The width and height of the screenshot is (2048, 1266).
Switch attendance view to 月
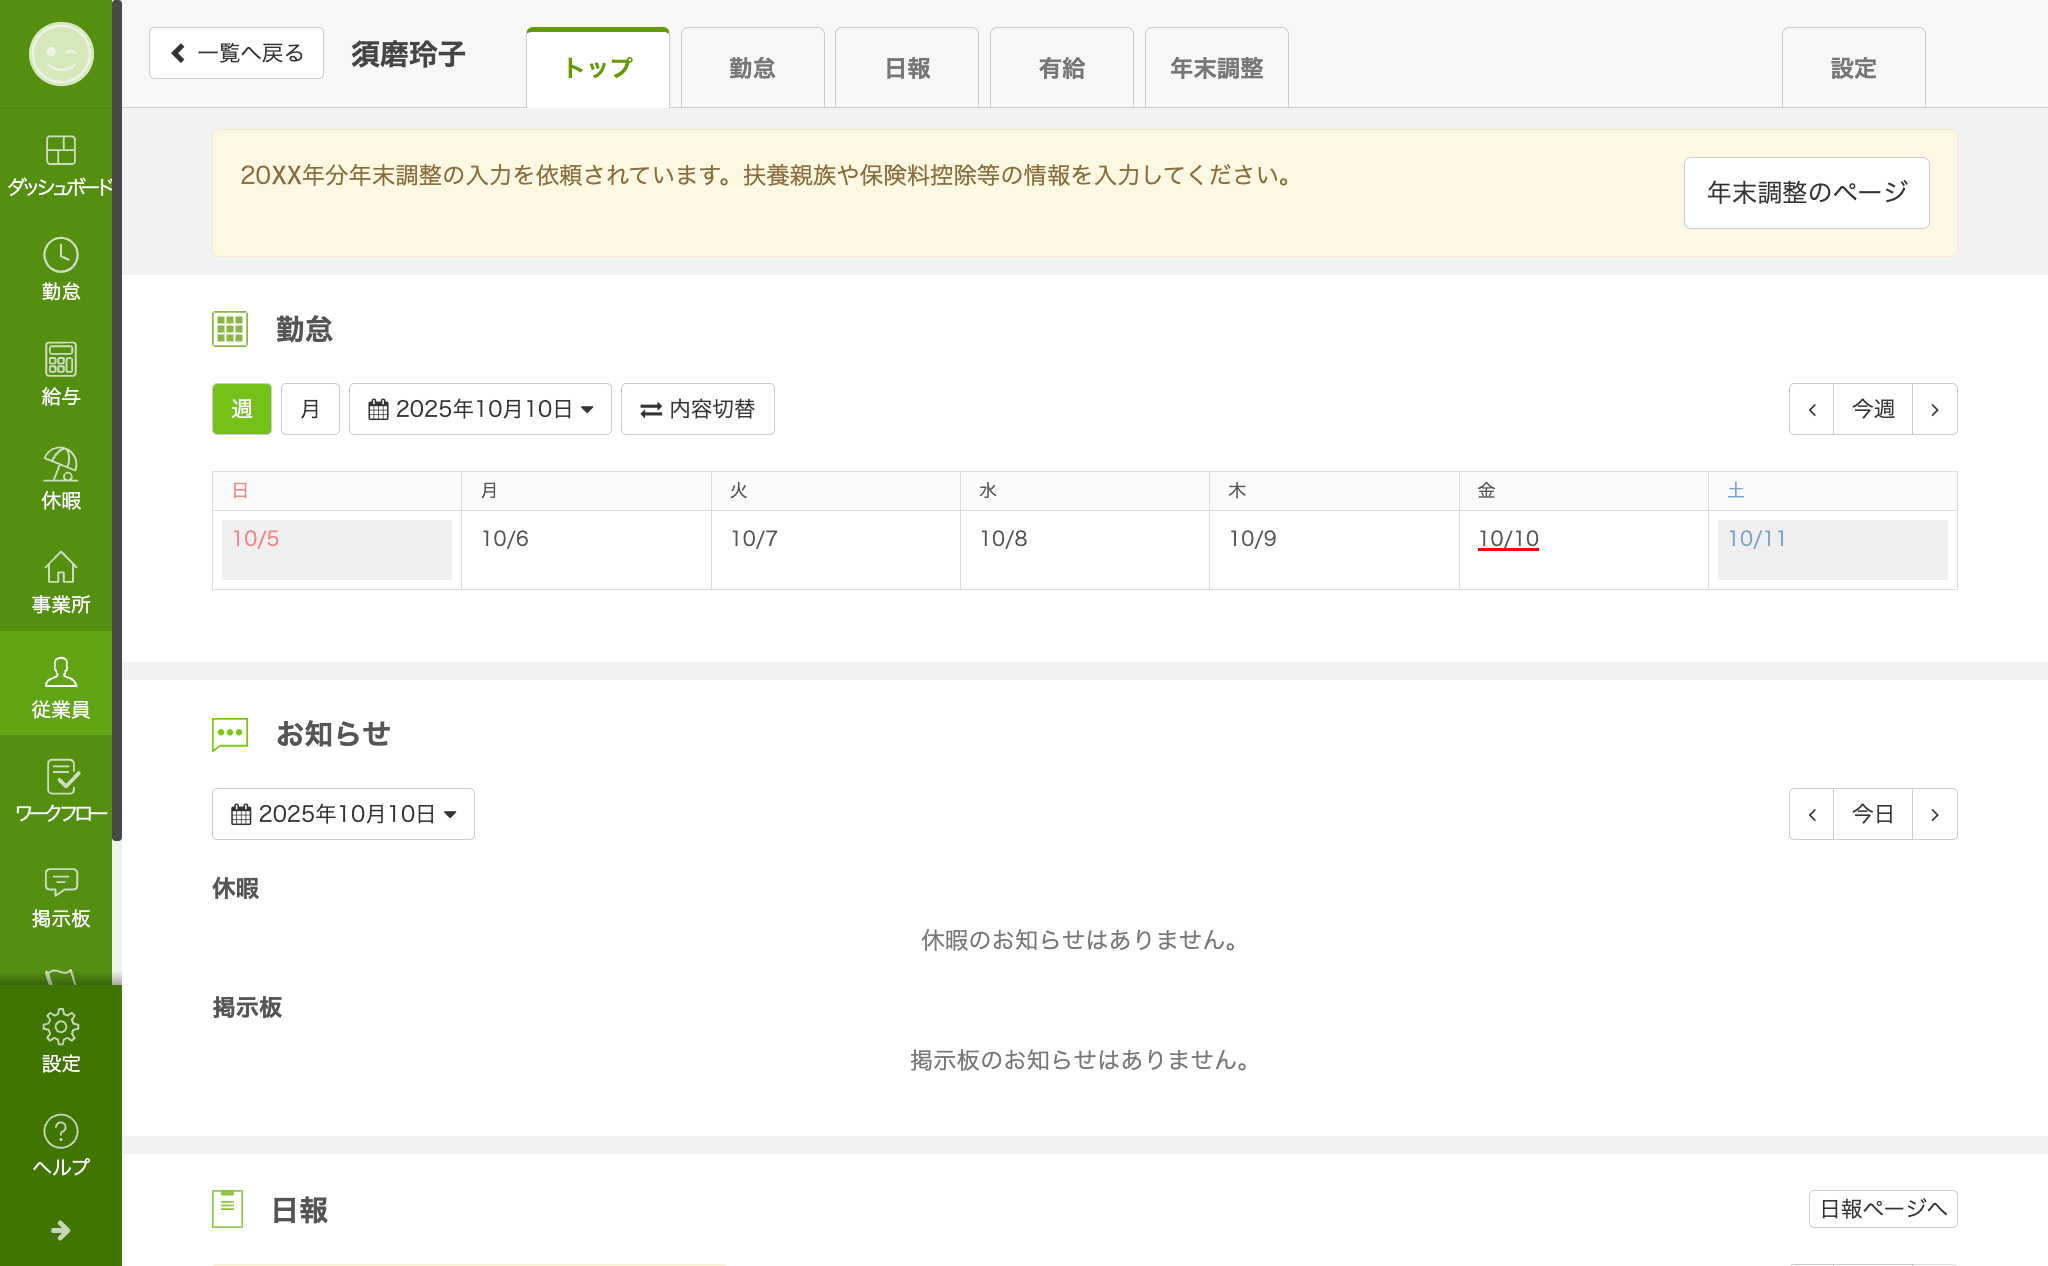(x=310, y=409)
